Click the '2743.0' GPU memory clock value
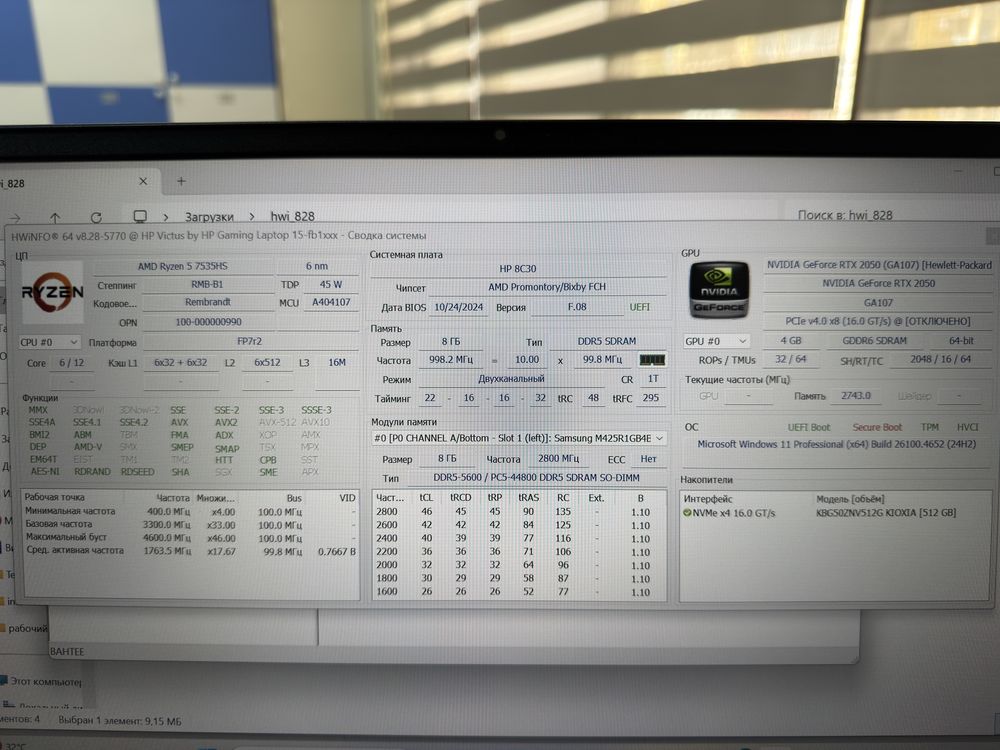This screenshot has height=750, width=1000. [855, 396]
